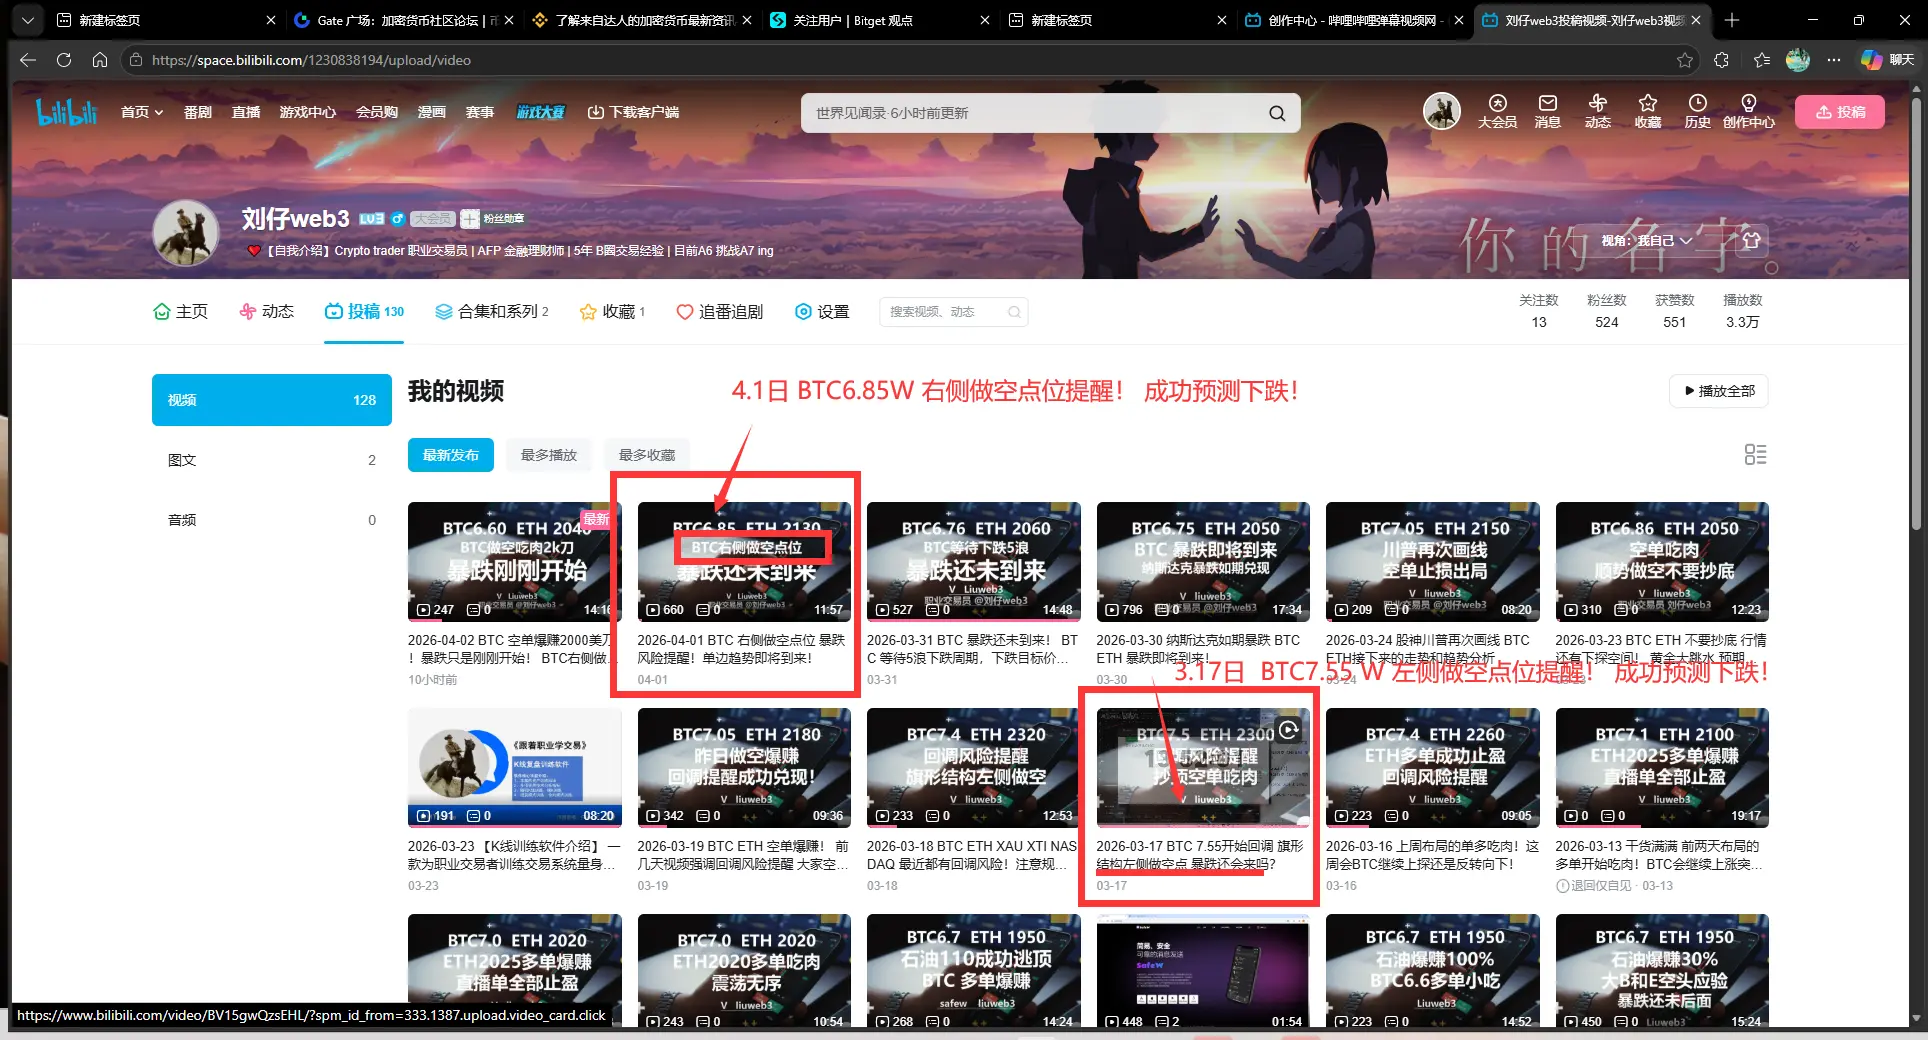Switch the video list layout with the list-view icon
The width and height of the screenshot is (1928, 1040).
coord(1755,455)
